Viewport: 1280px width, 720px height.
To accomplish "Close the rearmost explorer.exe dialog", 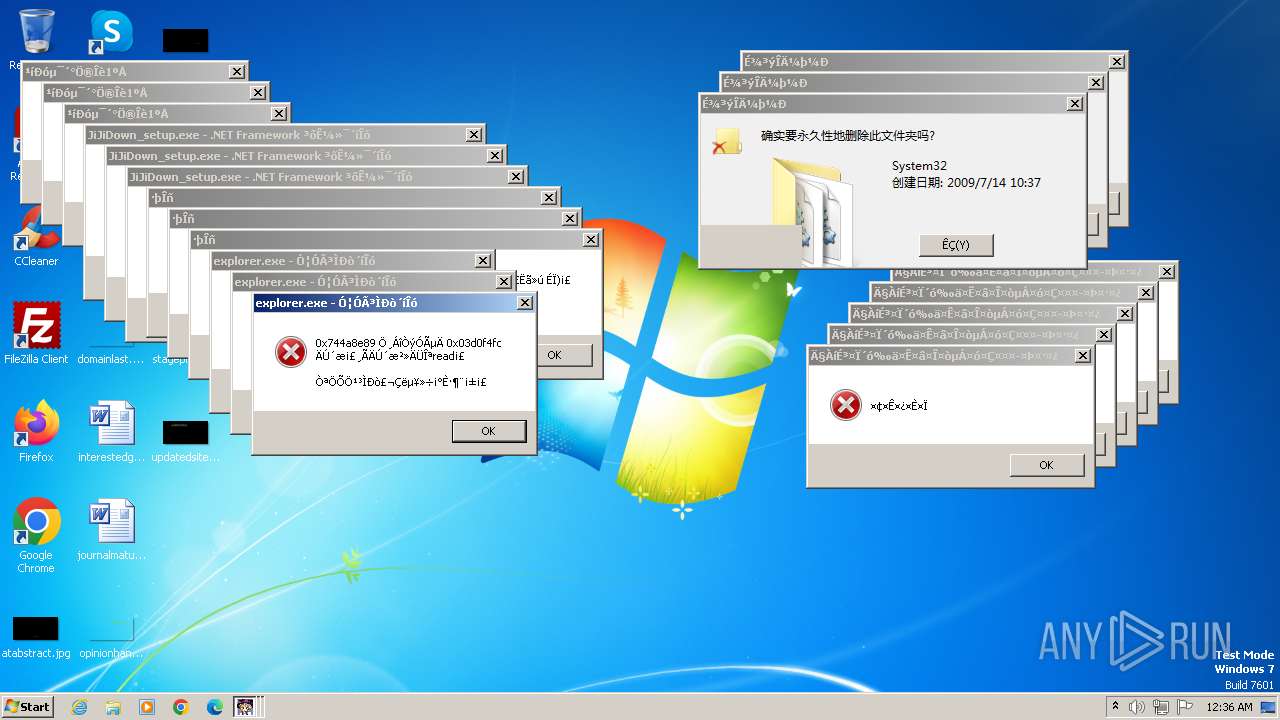I will click(x=482, y=261).
